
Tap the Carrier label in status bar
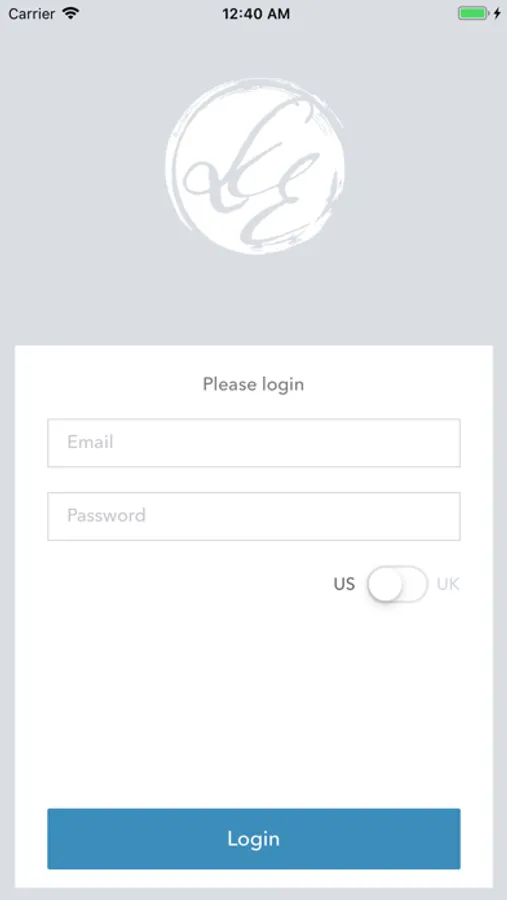[32, 13]
